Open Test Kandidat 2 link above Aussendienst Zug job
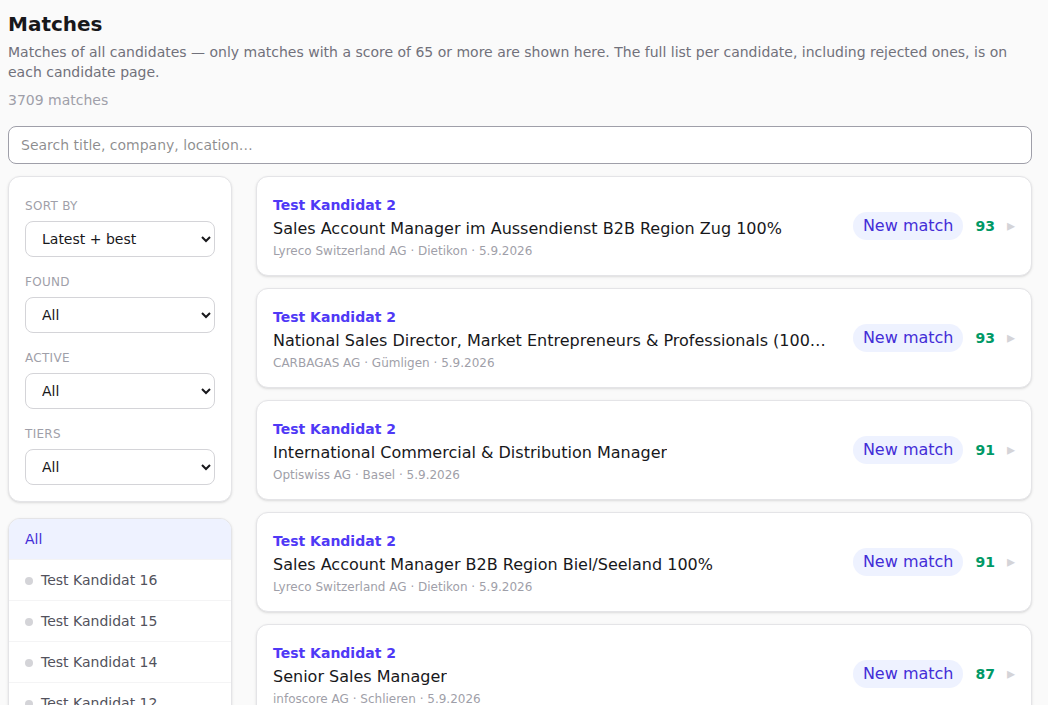Viewport: 1048px width, 705px height. [334, 205]
